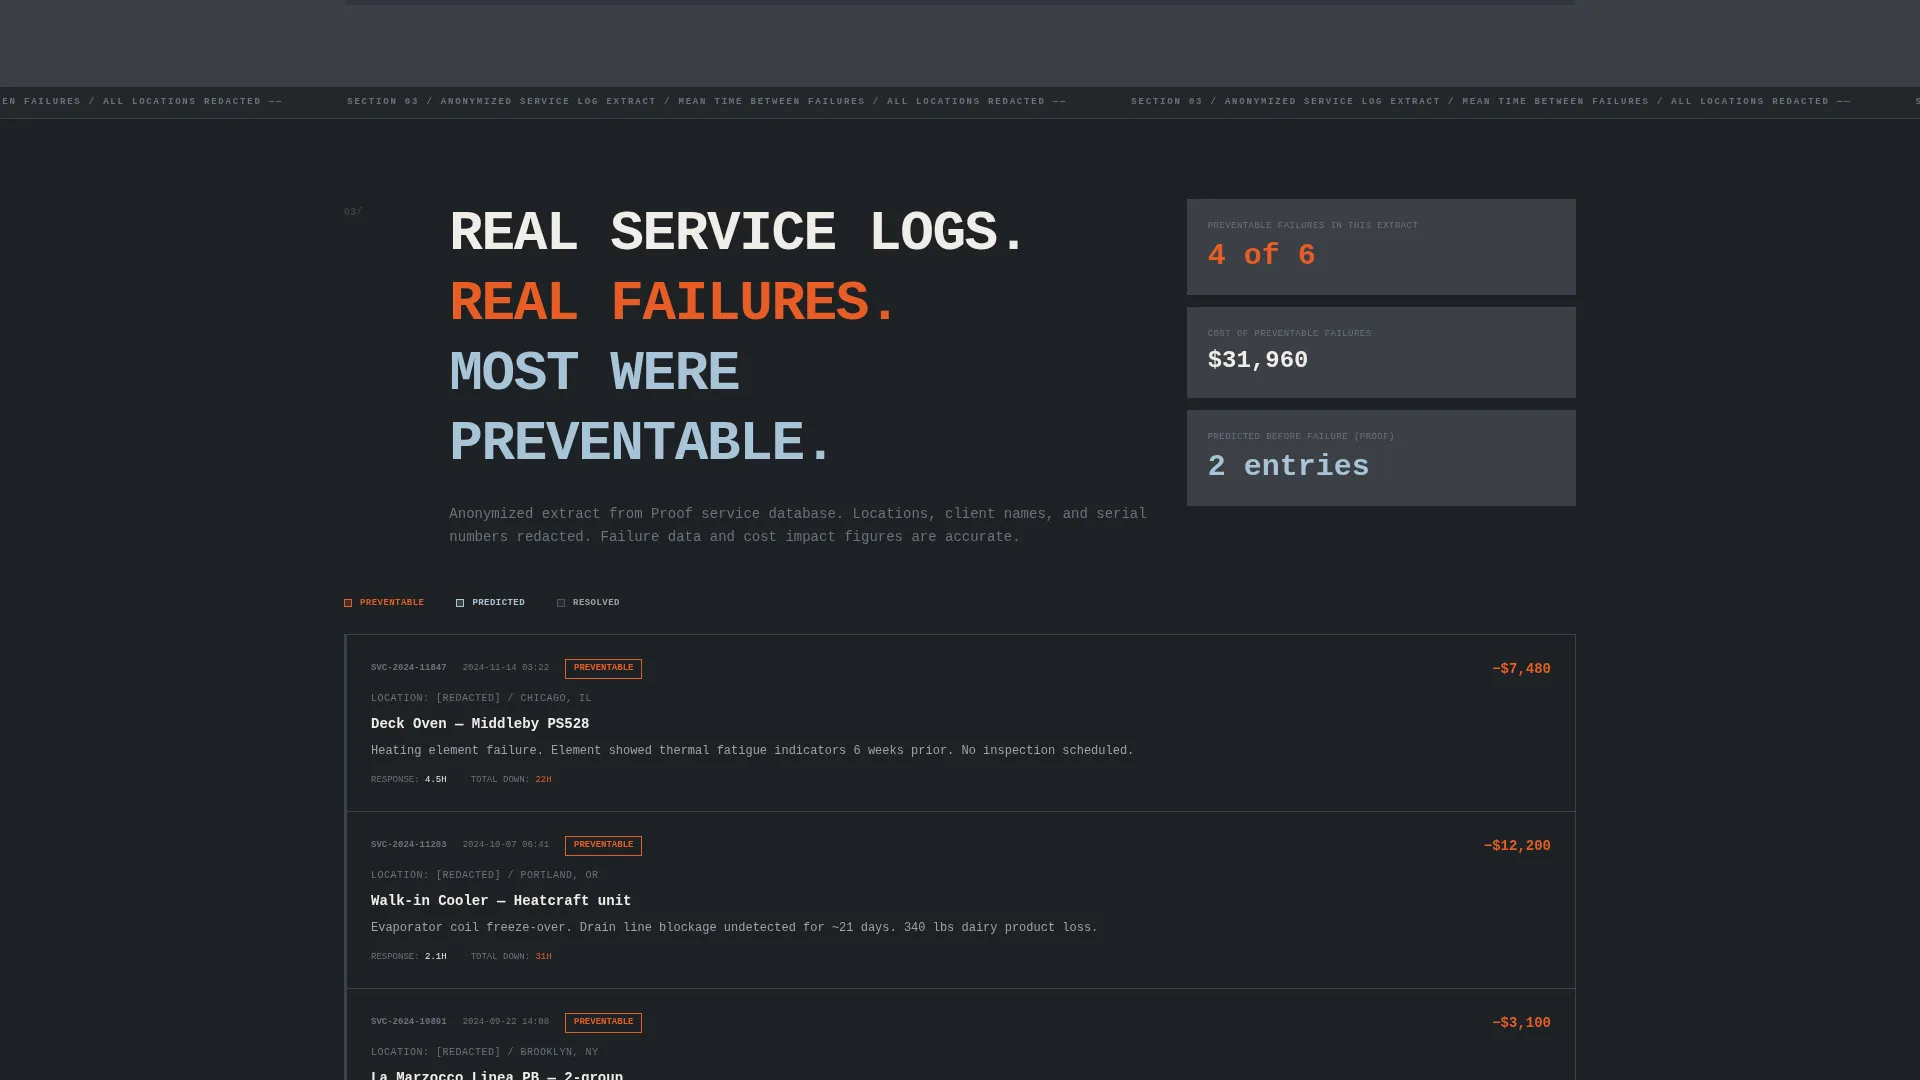Click the scrolling SECTION 03 ticker banner
This screenshot has width=1920, height=1080.
click(960, 102)
